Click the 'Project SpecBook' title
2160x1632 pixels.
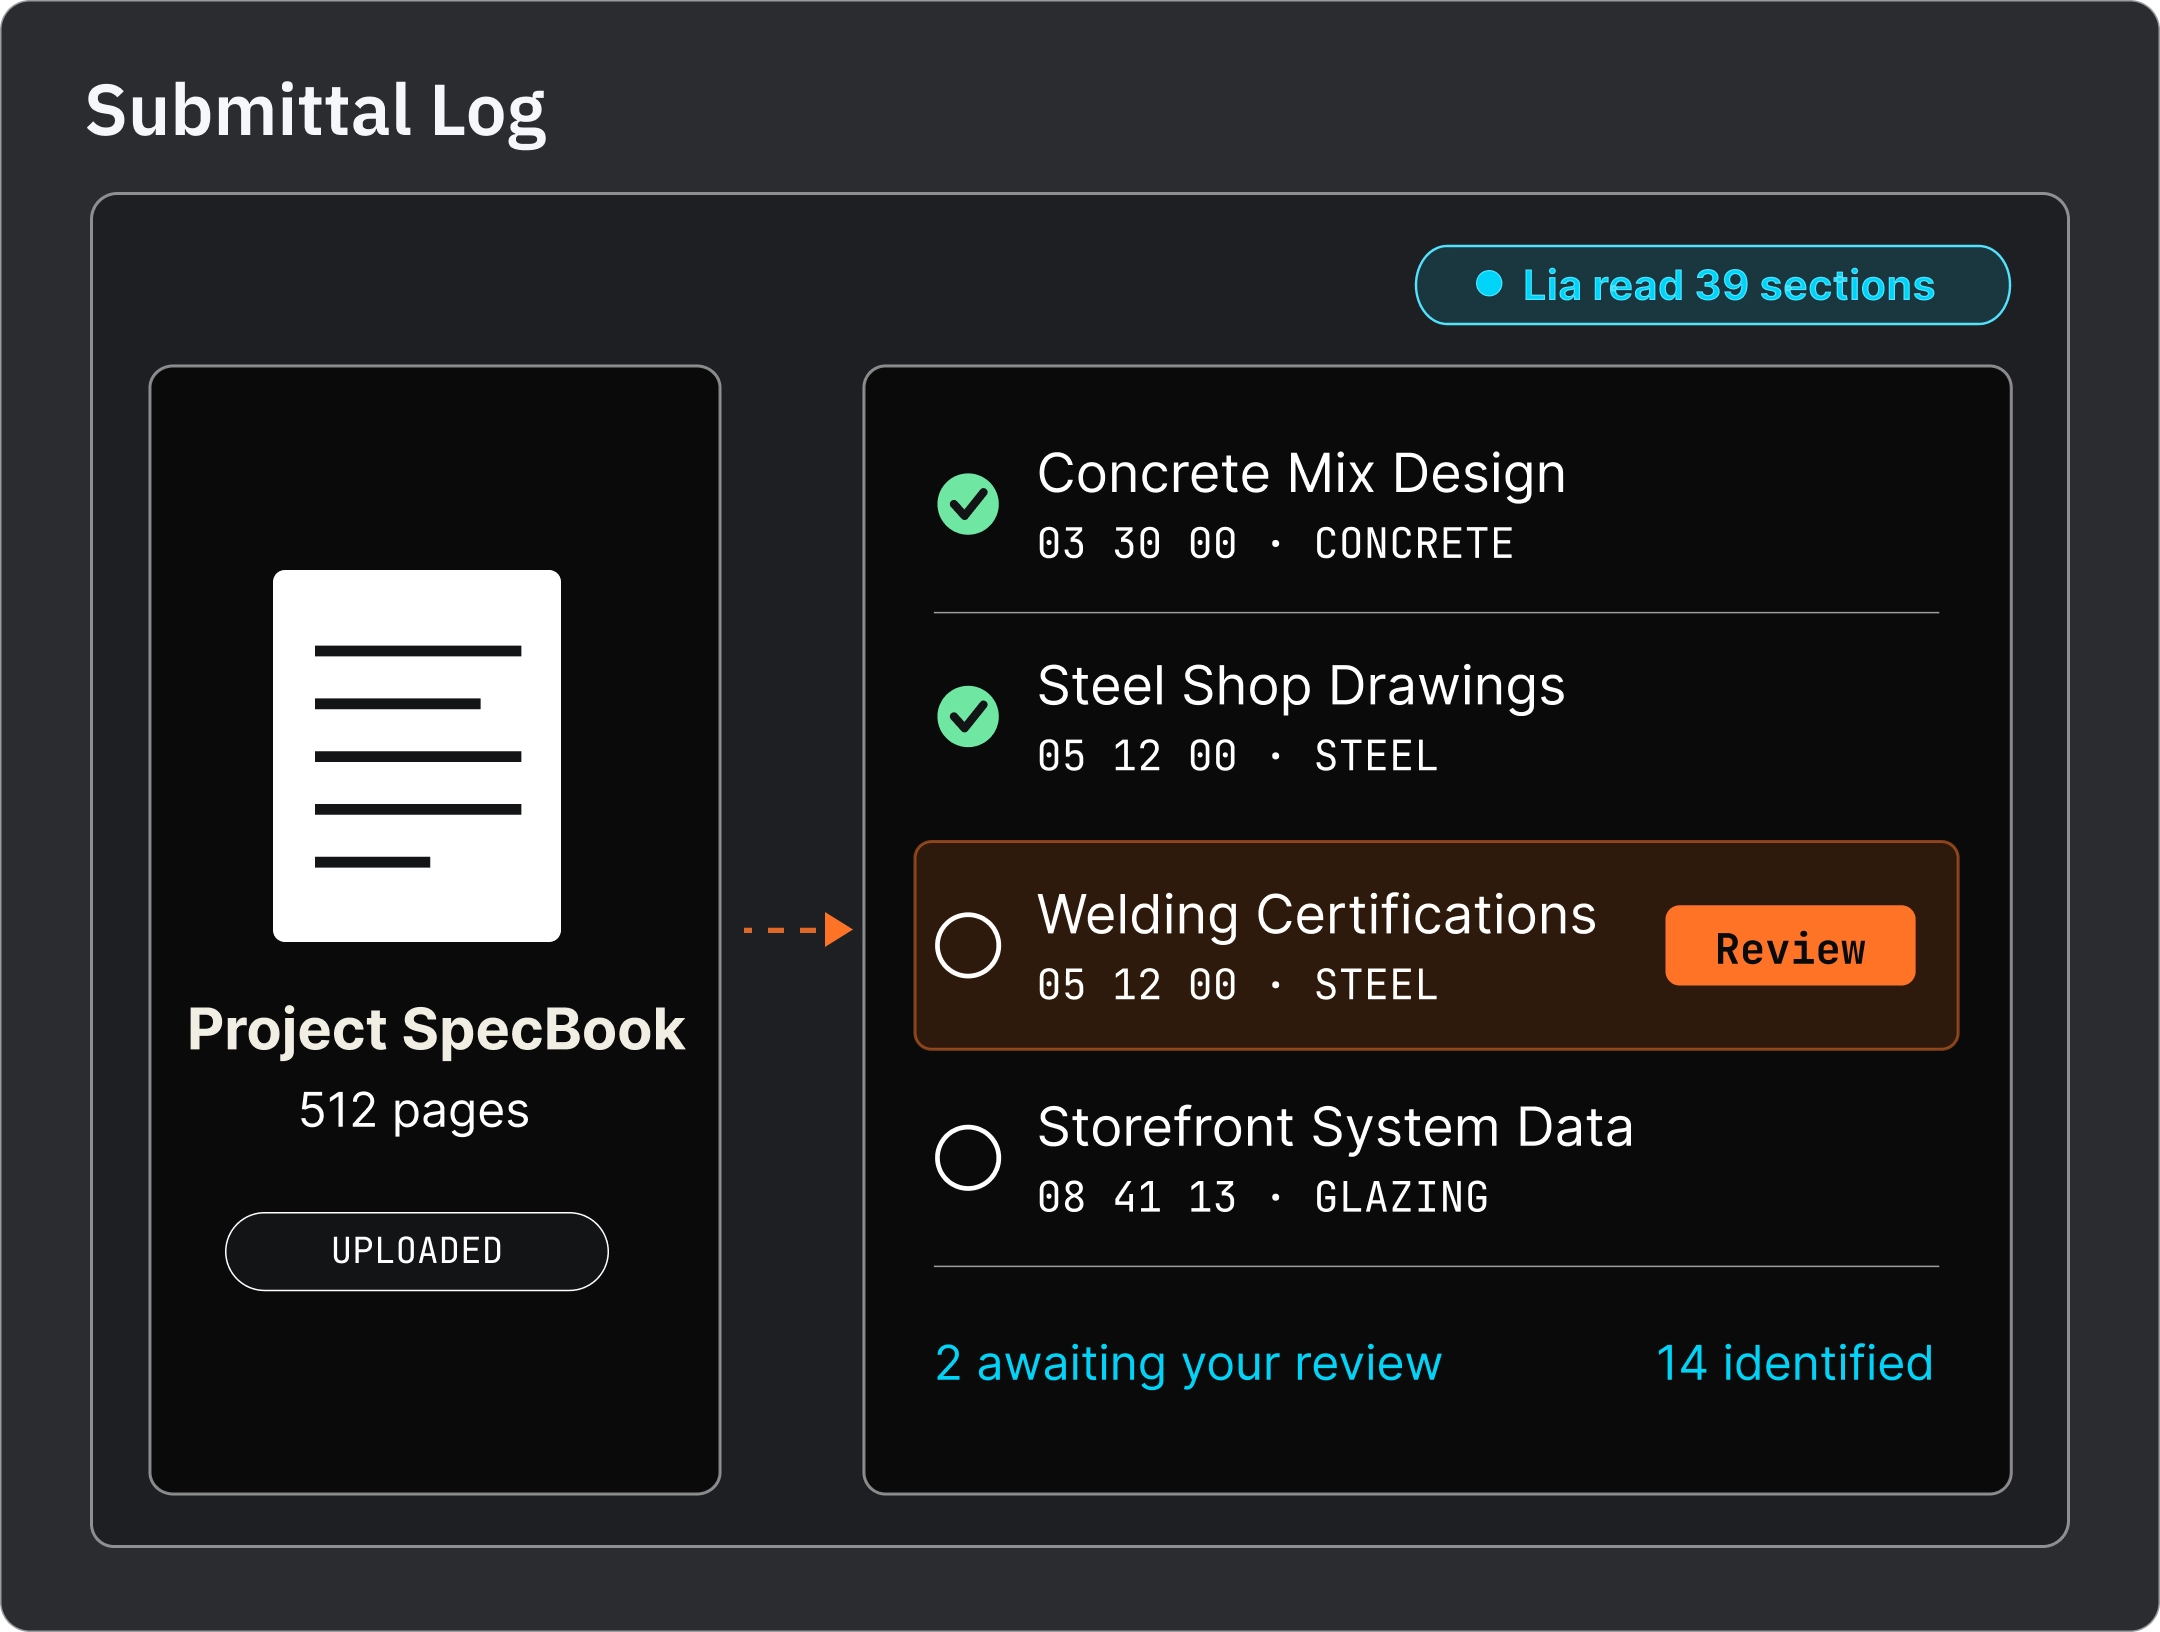tap(436, 1031)
